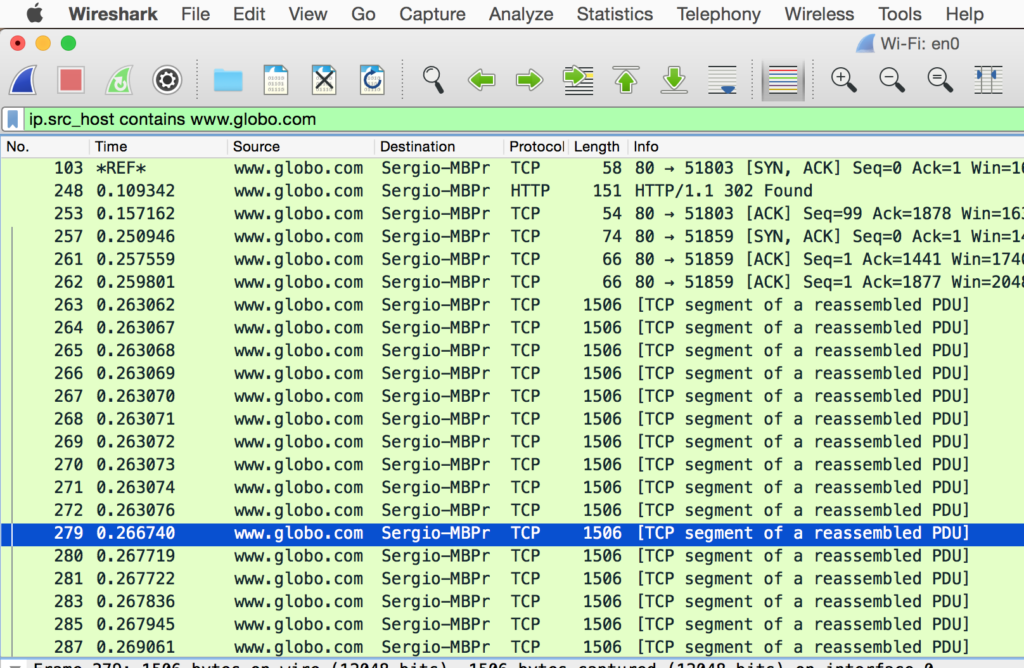Viewport: 1024px width, 668px height.
Task: Select packet 280 at time 0.267719
Action: coord(512,556)
